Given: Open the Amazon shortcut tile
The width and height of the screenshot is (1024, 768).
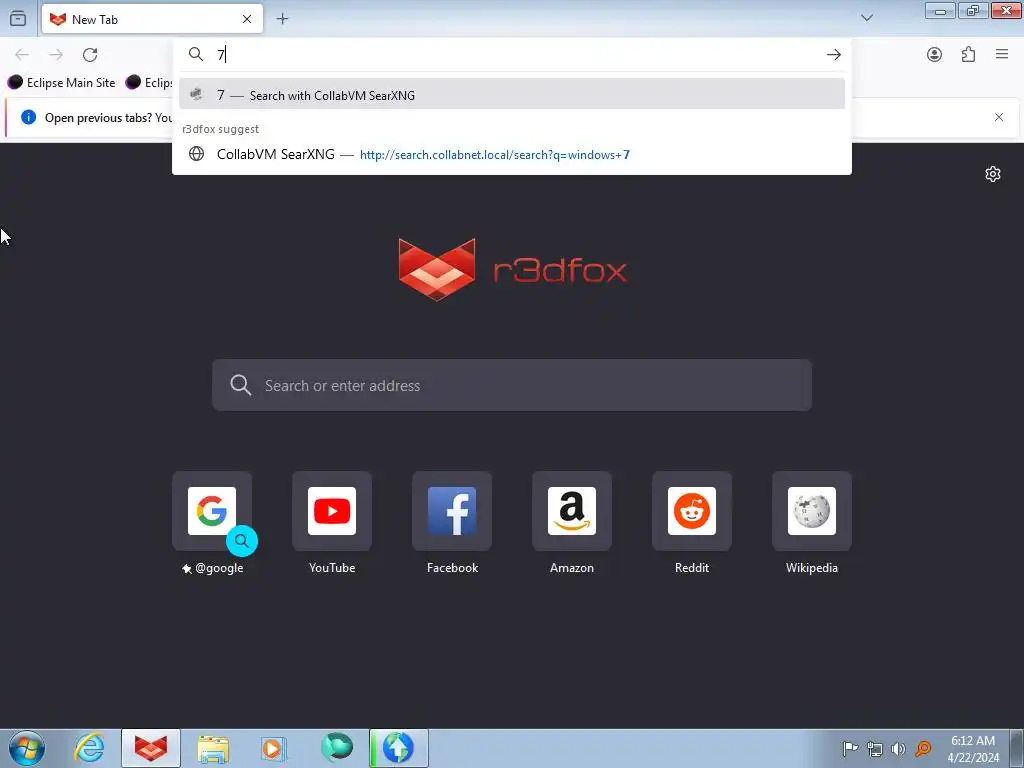Looking at the screenshot, I should pyautogui.click(x=571, y=511).
